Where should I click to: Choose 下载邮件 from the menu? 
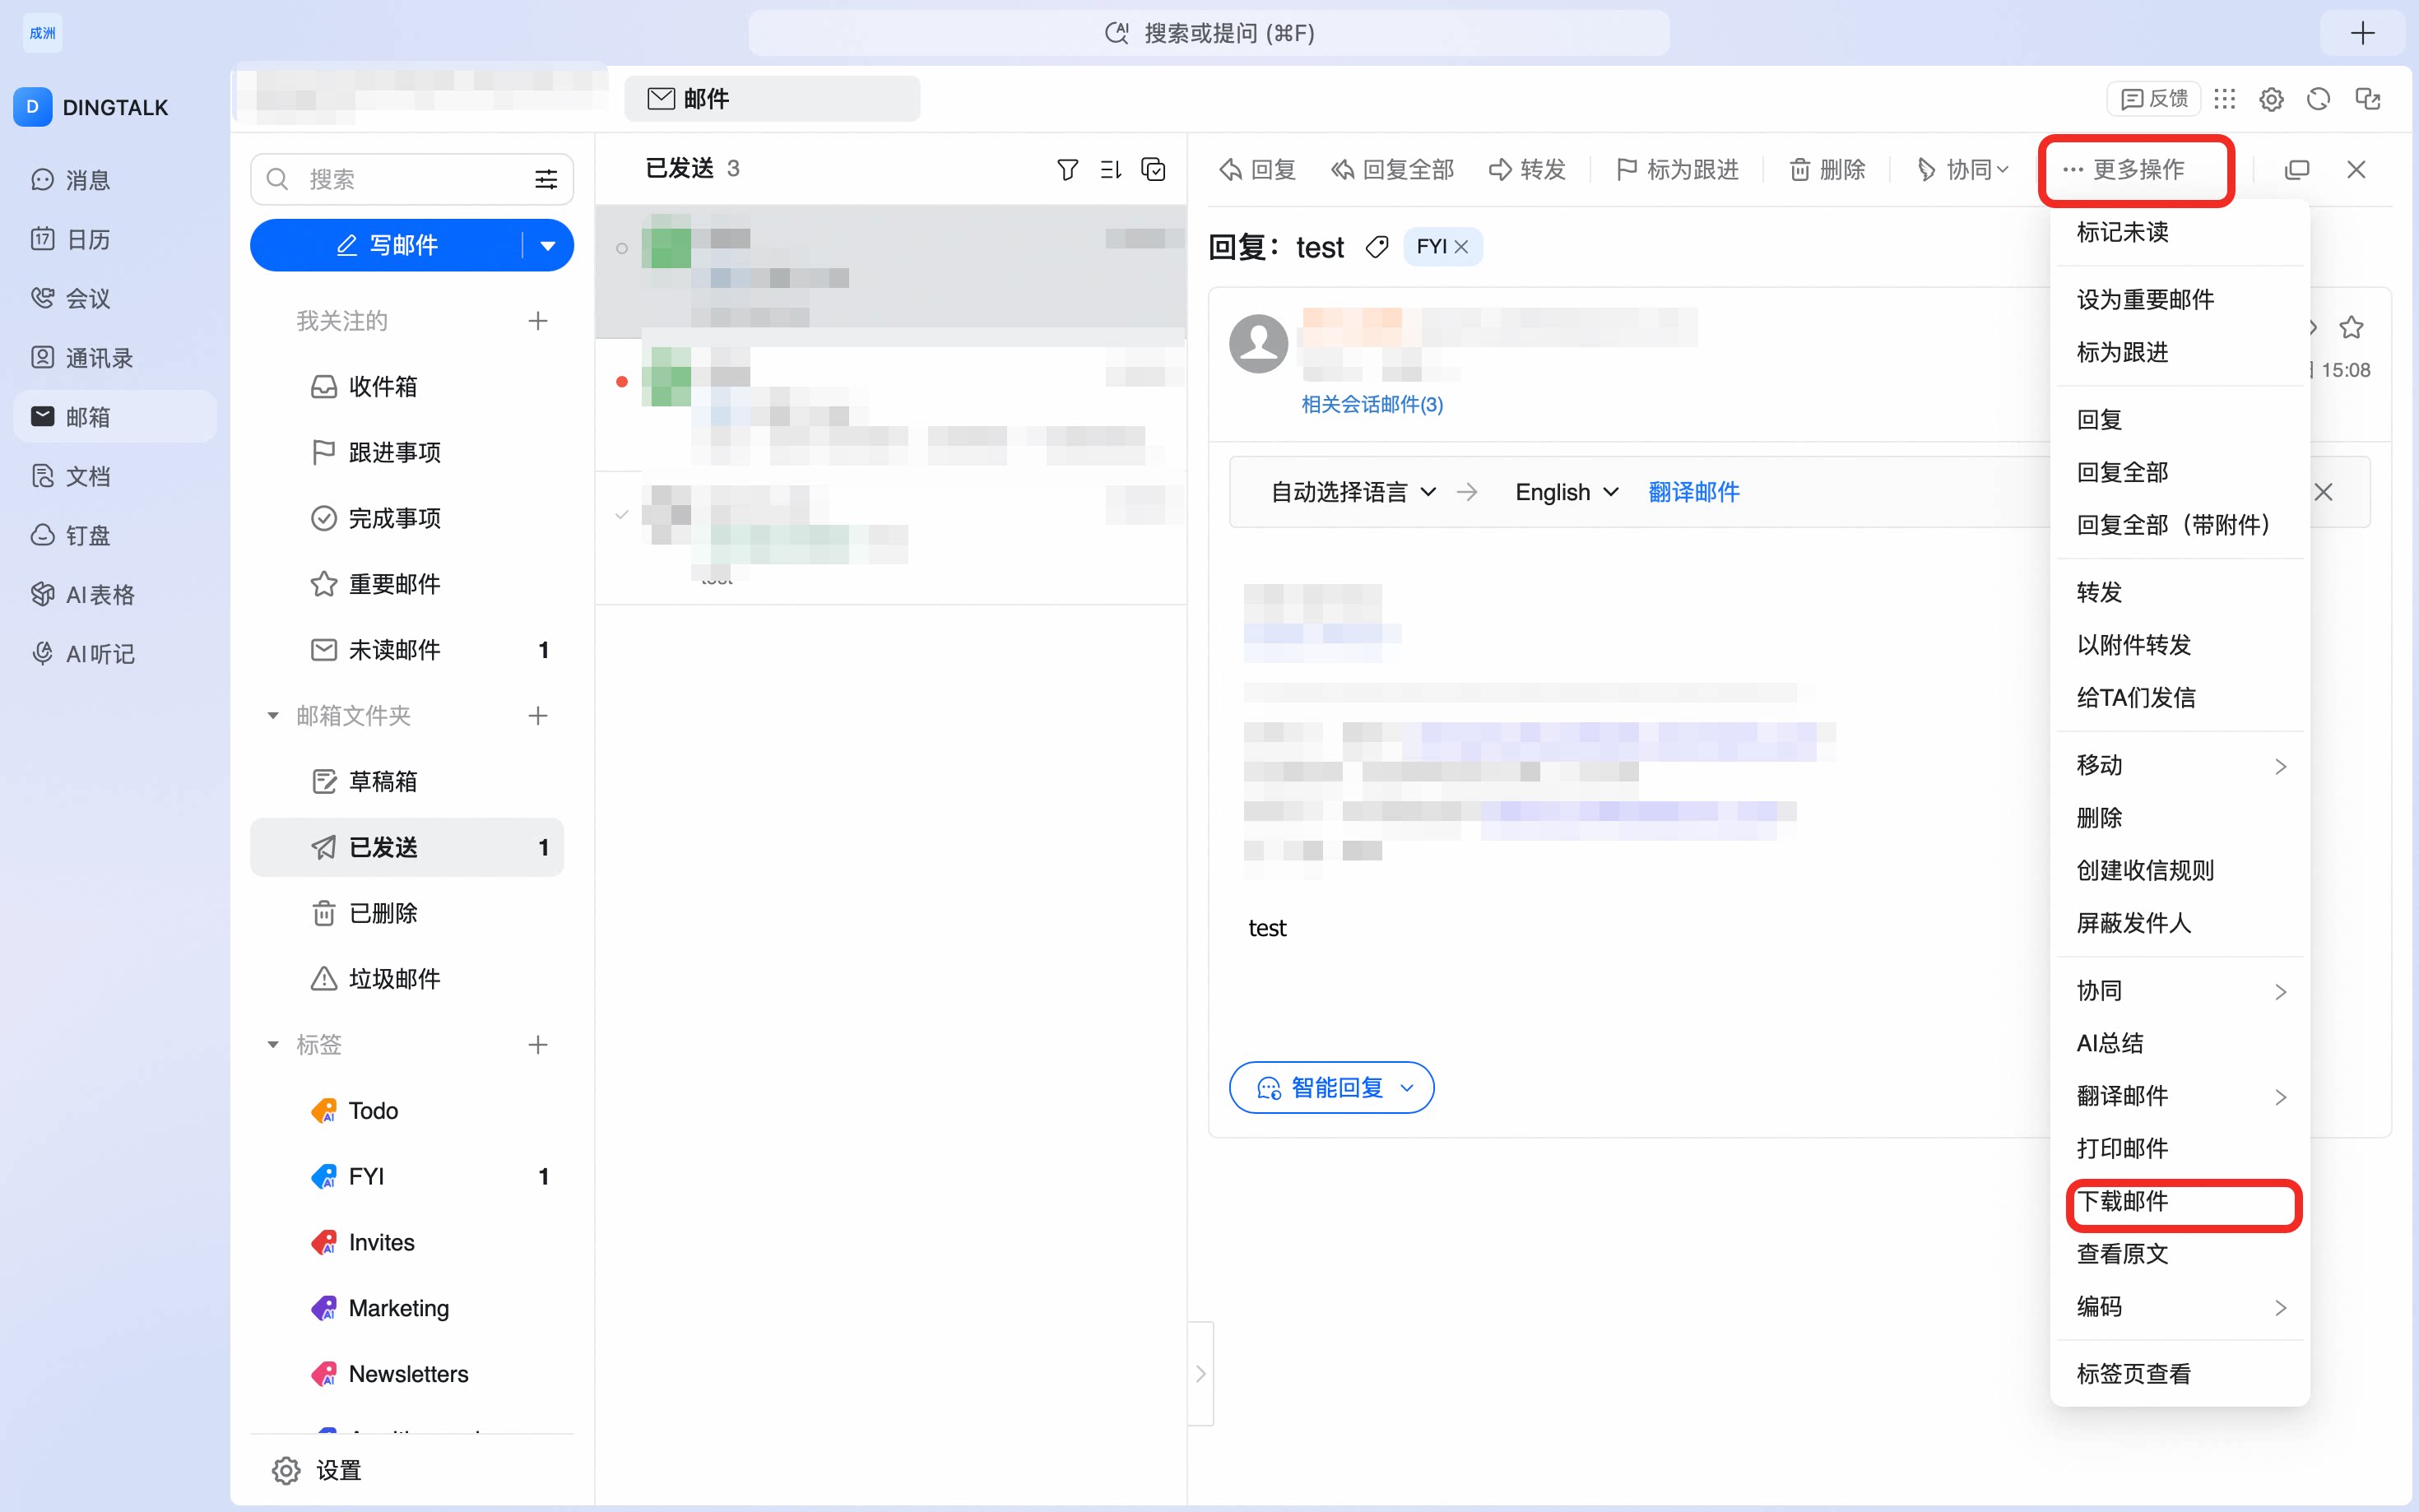click(x=2123, y=1200)
